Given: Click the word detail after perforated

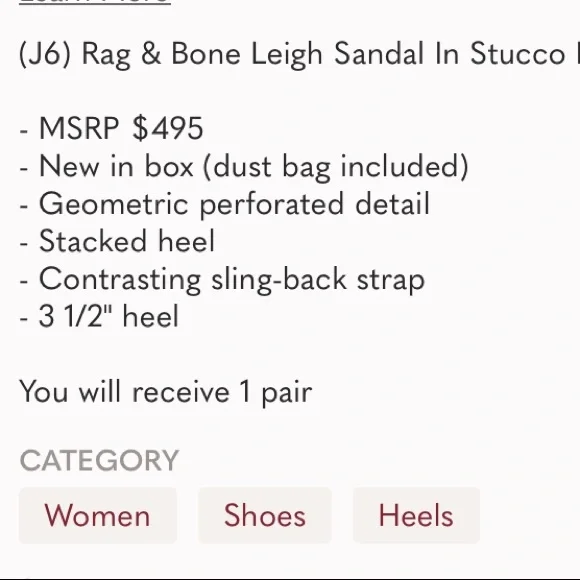Looking at the screenshot, I should [x=392, y=203].
